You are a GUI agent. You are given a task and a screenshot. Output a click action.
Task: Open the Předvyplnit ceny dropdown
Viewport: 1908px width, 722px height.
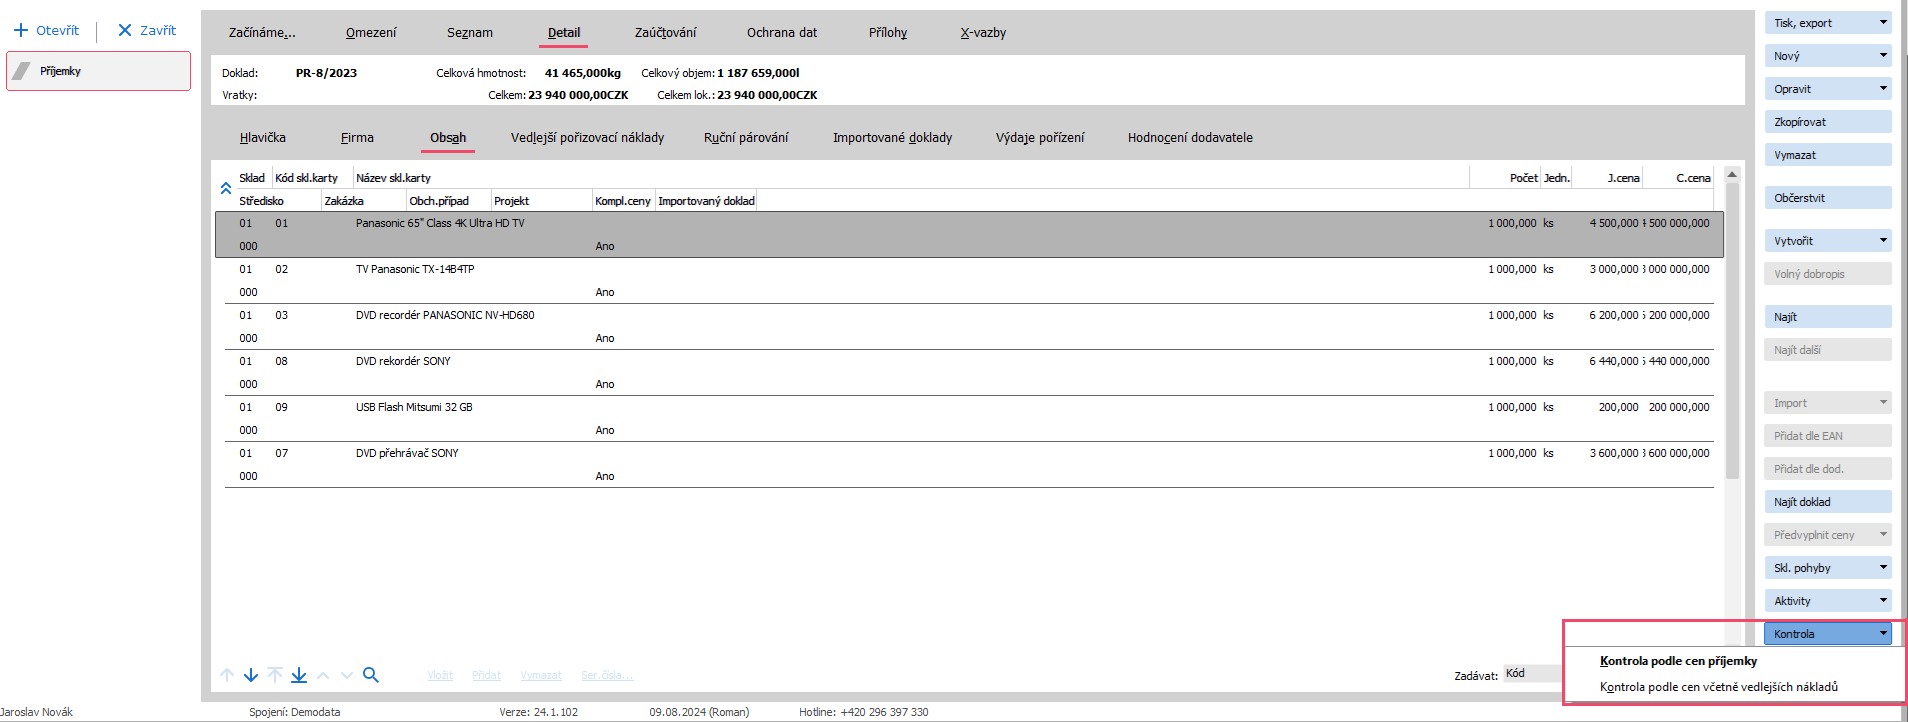1828,535
